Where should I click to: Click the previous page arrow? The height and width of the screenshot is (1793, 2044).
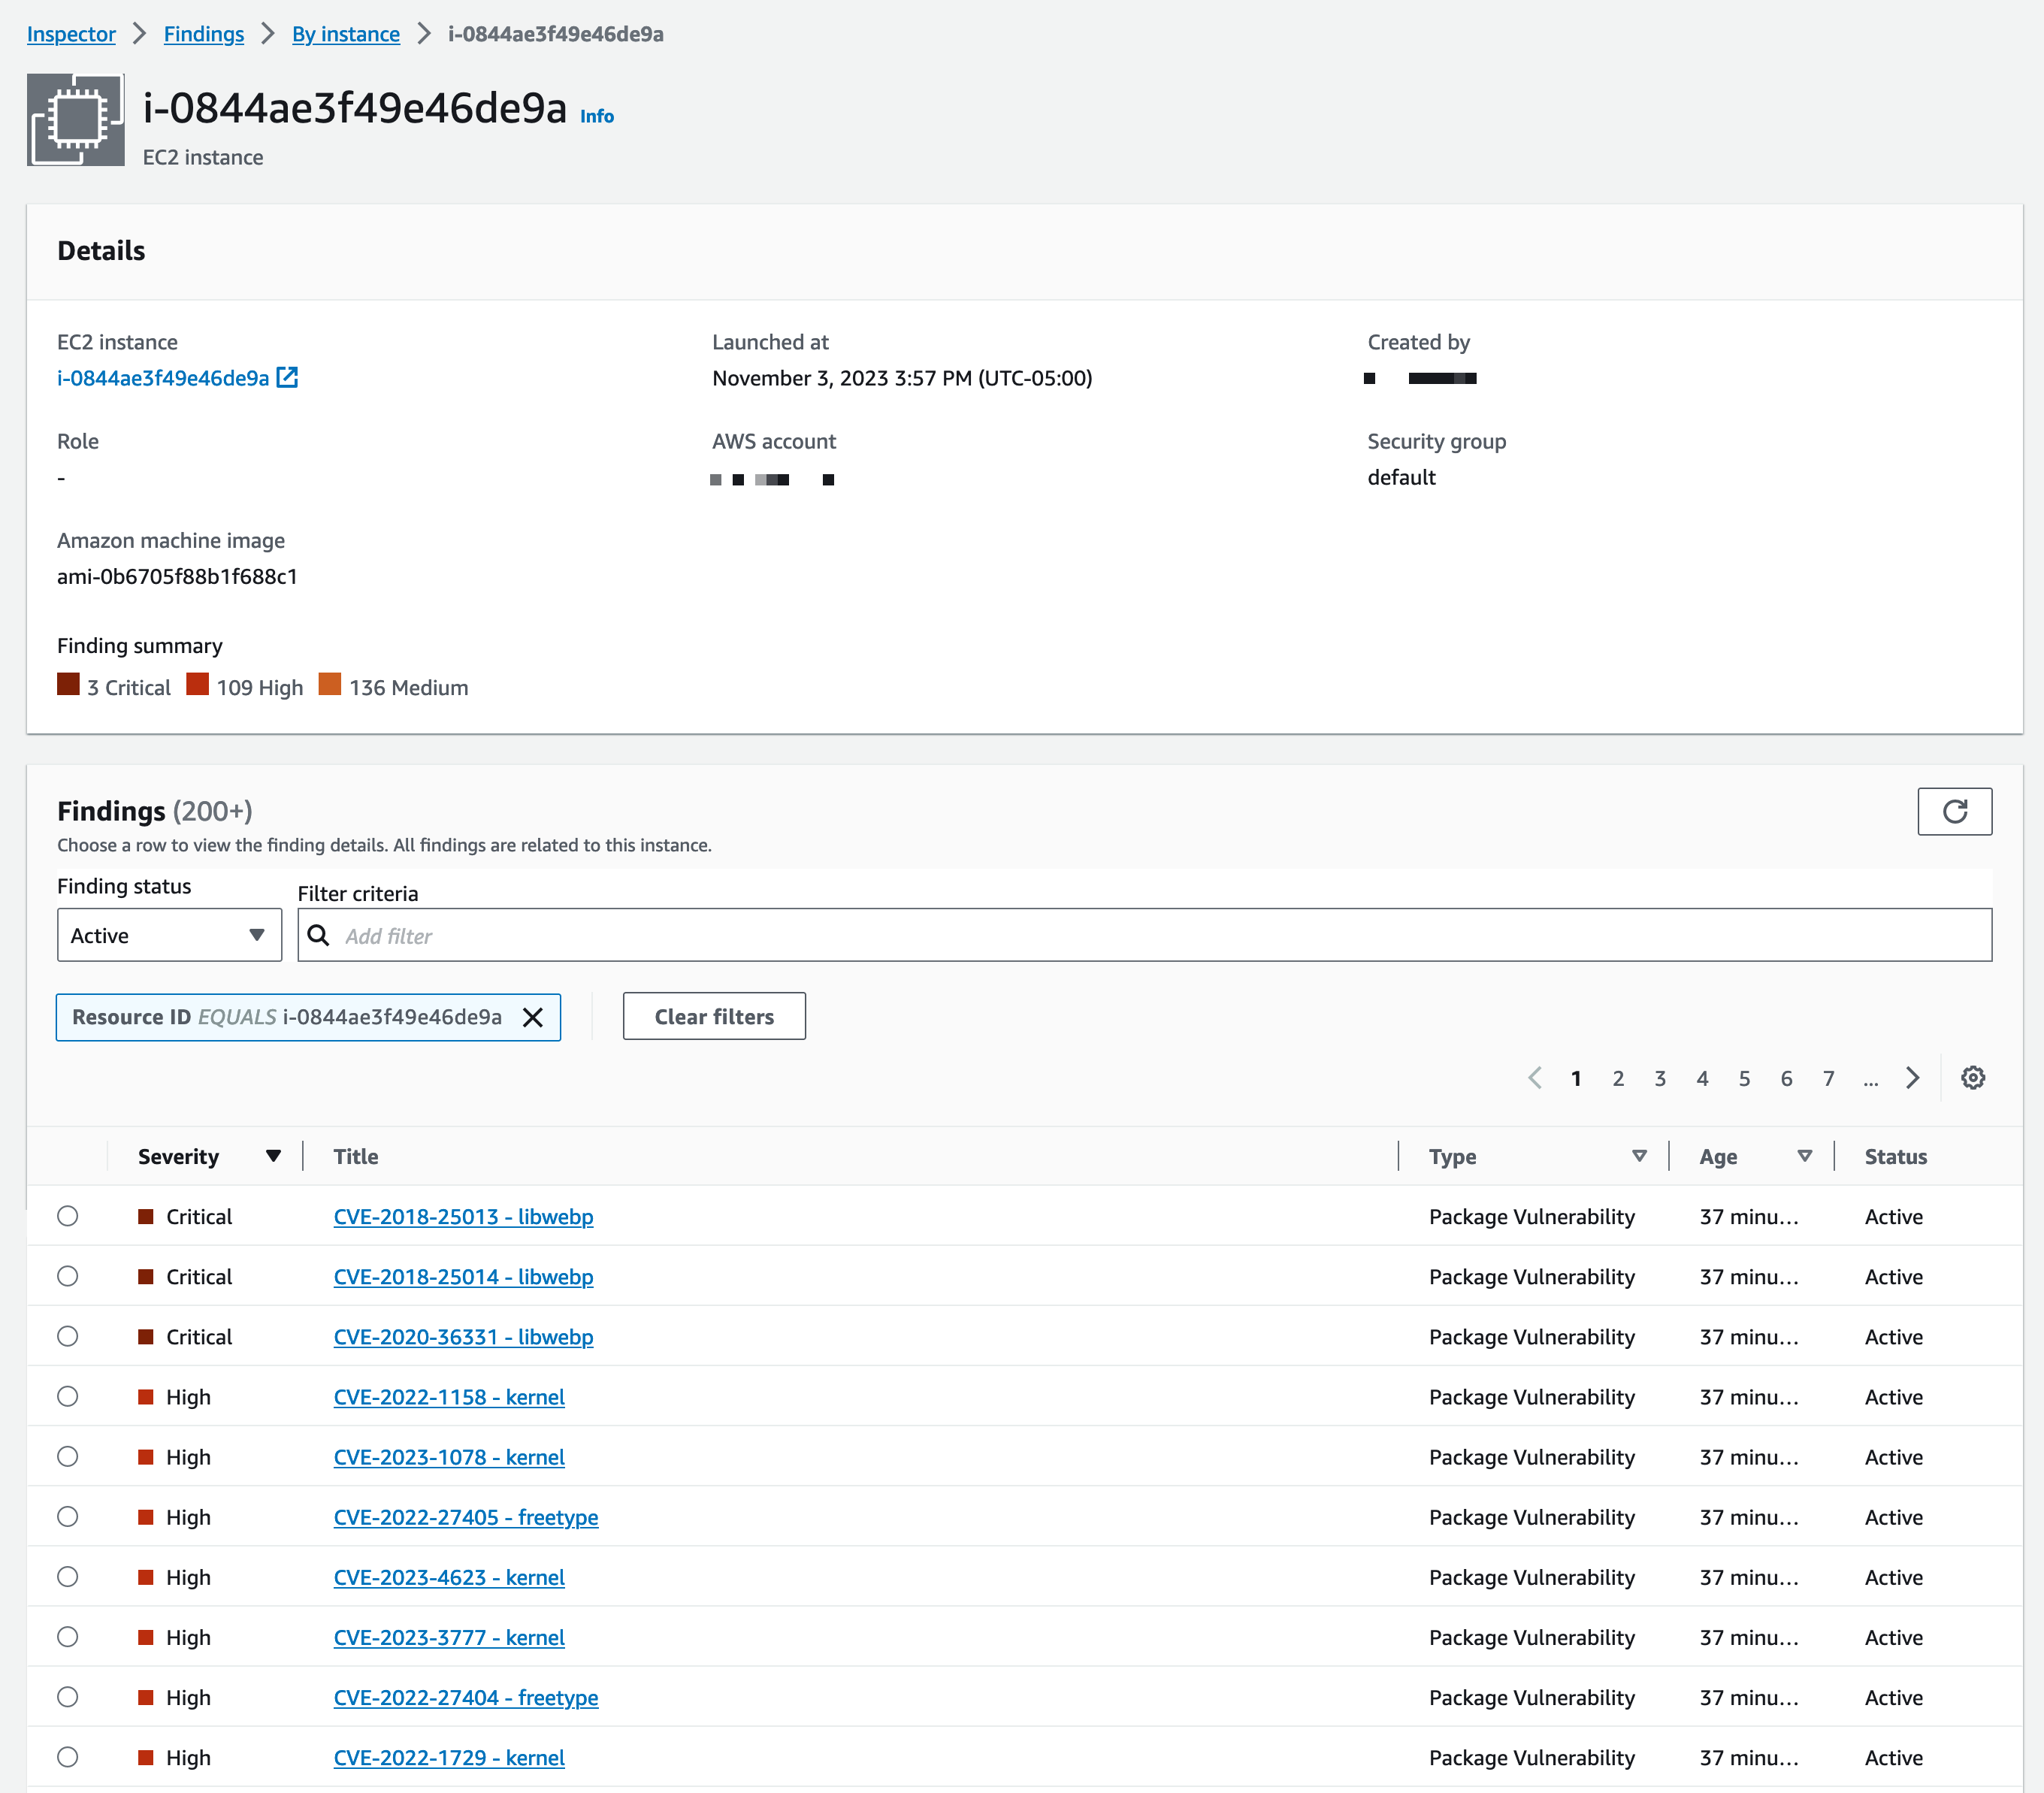(x=1535, y=1078)
